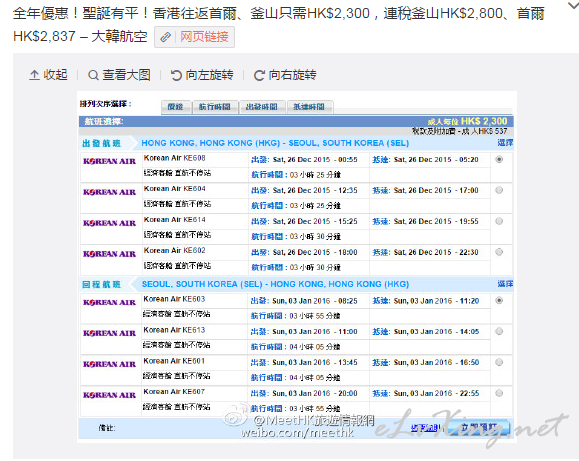Click Korean Air logo in KE604 row
This screenshot has height=461, width=579.
[x=110, y=192]
